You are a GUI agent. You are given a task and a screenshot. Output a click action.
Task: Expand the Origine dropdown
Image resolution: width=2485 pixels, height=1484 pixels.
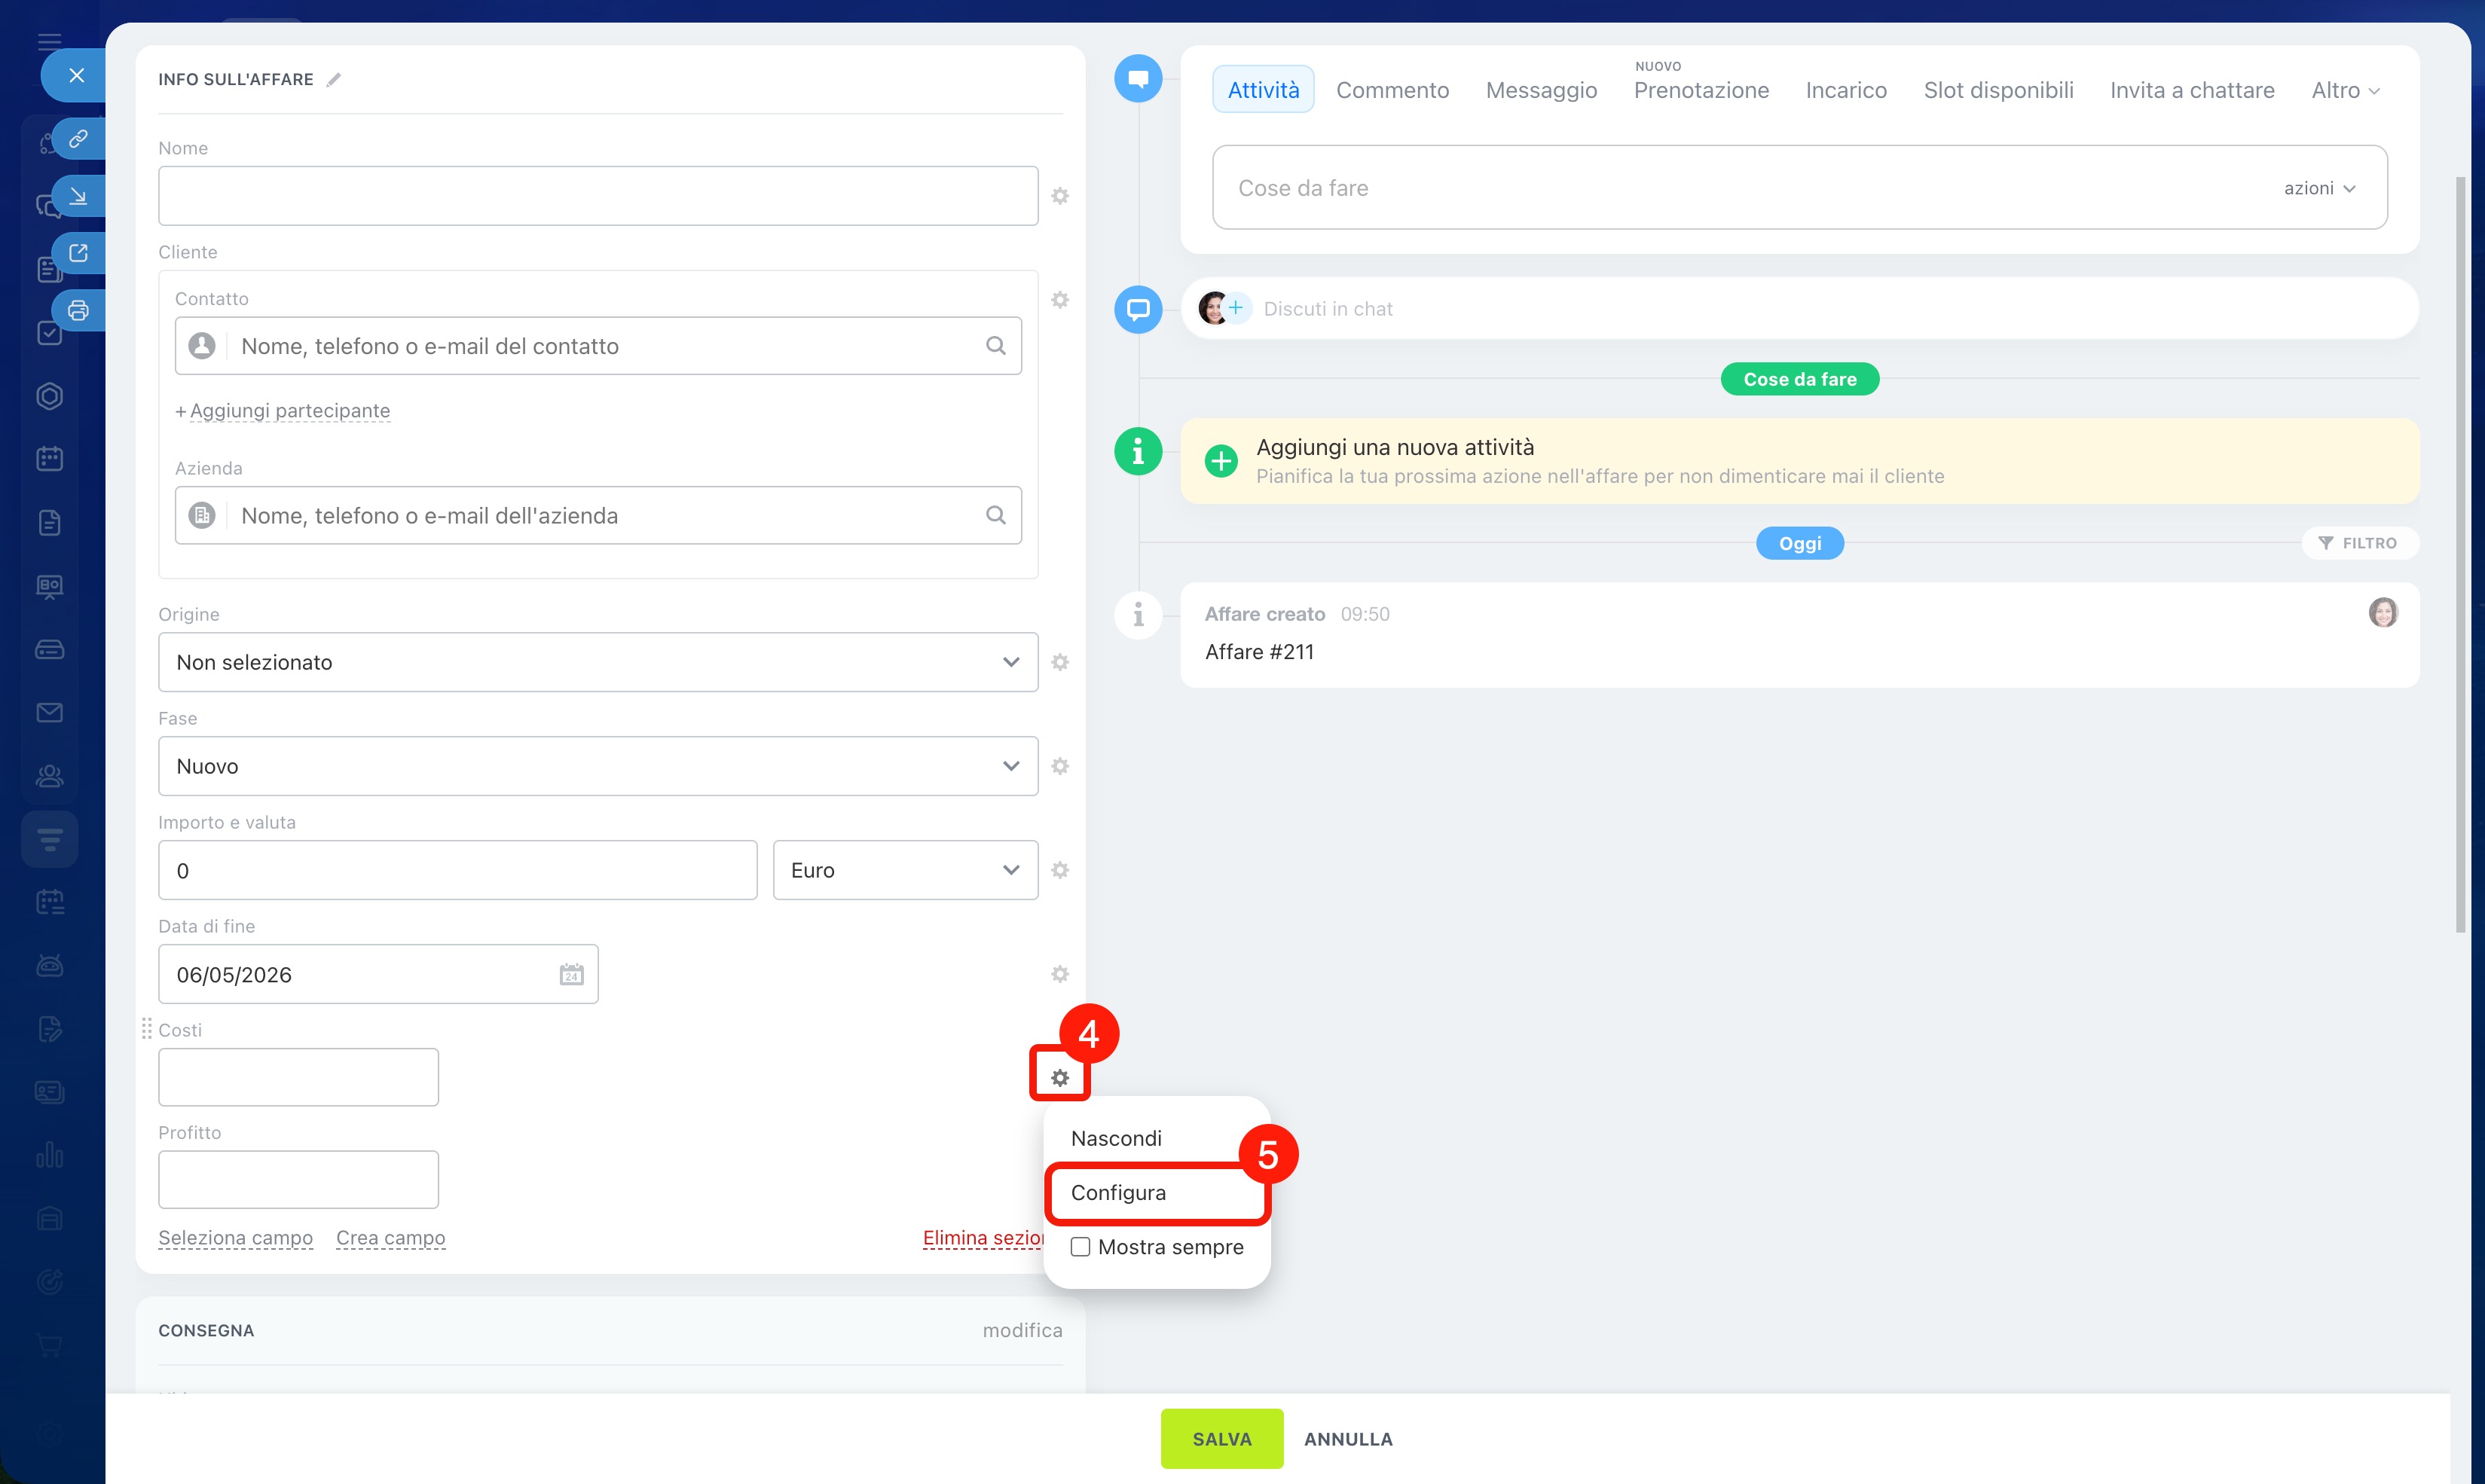[x=597, y=662]
